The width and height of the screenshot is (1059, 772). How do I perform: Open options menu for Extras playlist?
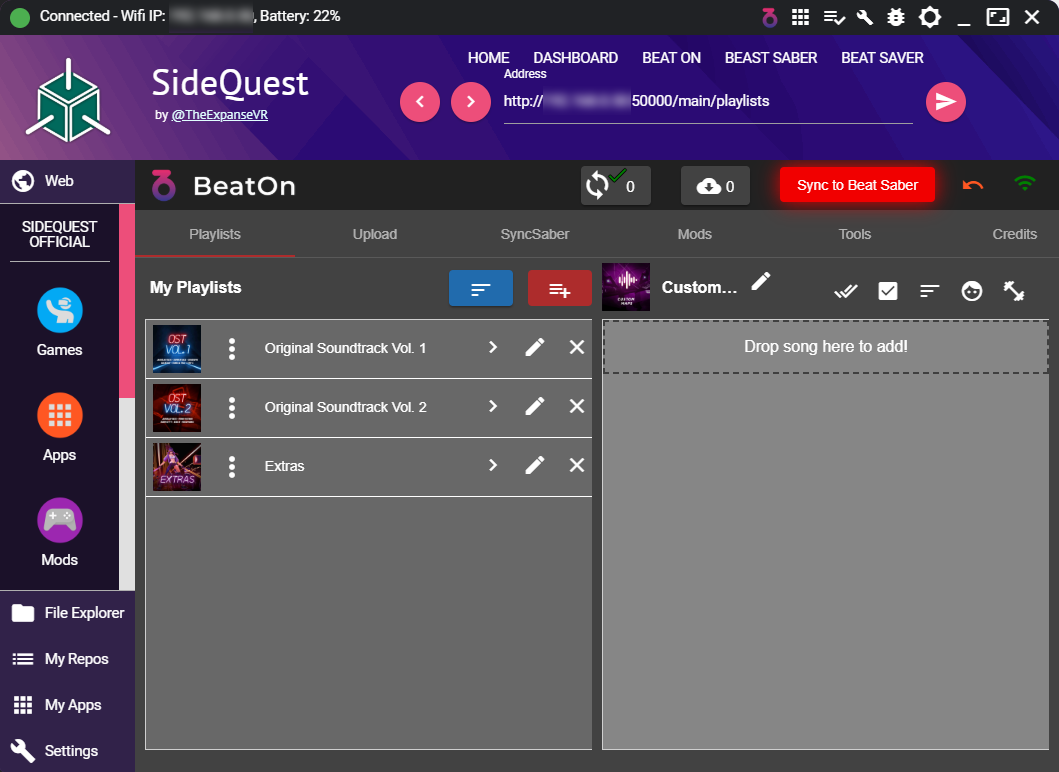[x=232, y=466]
